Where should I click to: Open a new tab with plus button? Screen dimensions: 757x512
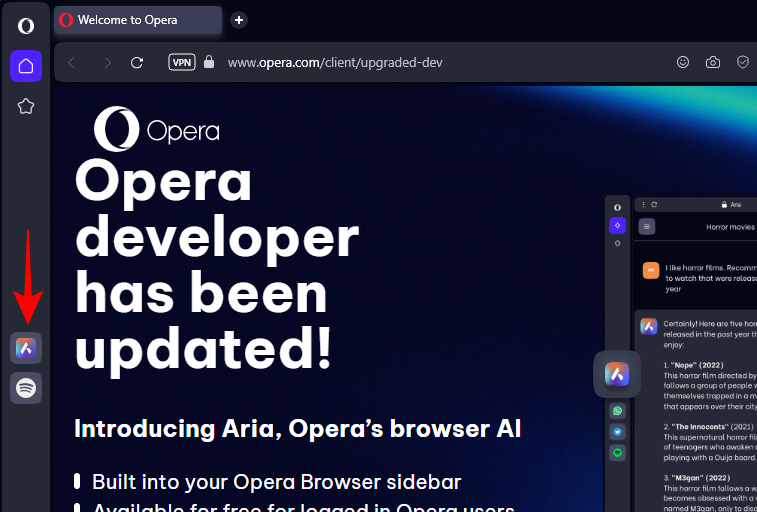point(239,20)
